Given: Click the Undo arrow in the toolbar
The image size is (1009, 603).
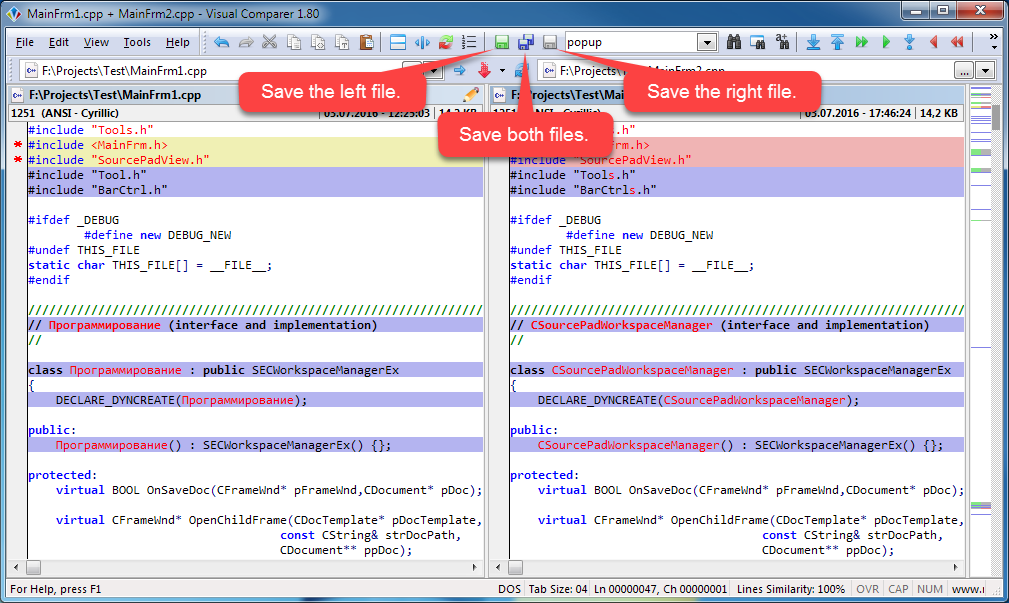Looking at the screenshot, I should coord(221,43).
